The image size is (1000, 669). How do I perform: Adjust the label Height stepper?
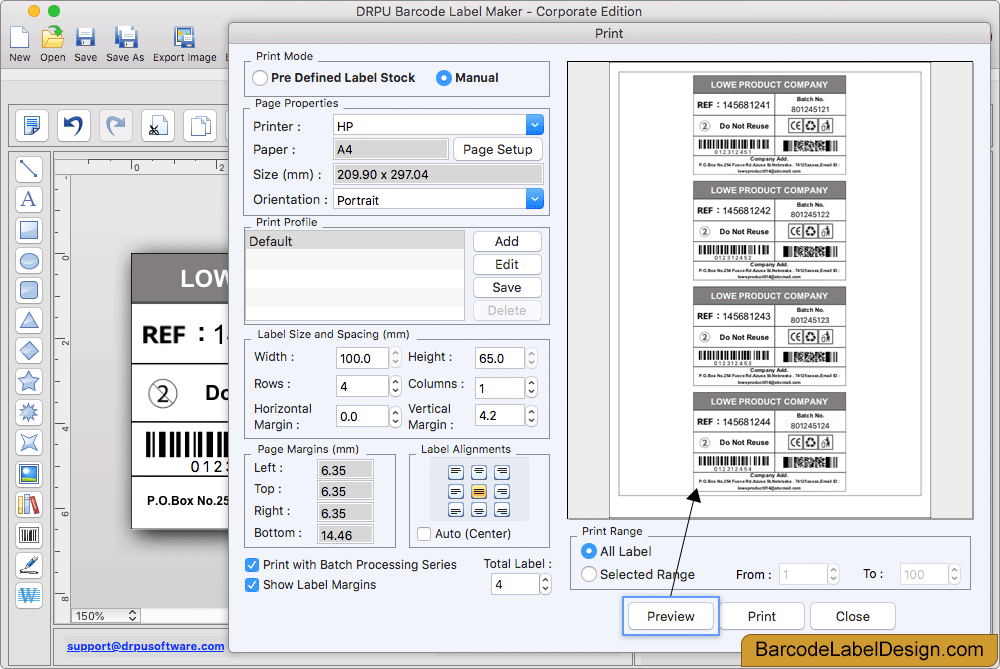click(531, 358)
